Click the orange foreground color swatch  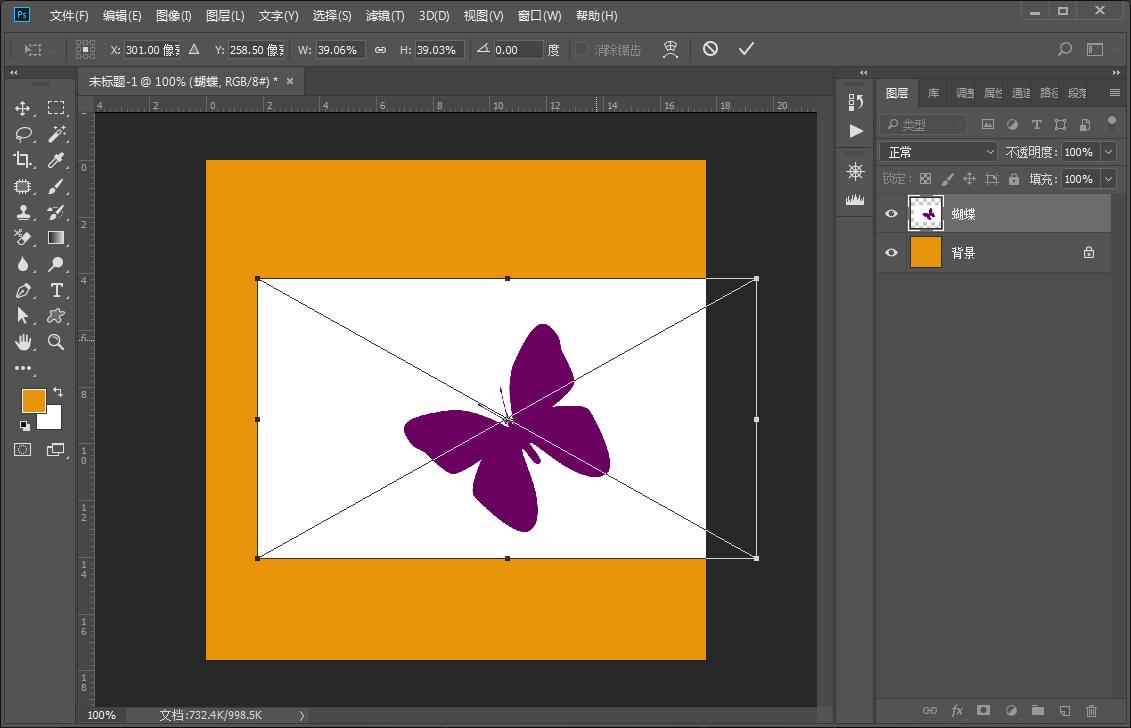pyautogui.click(x=33, y=400)
